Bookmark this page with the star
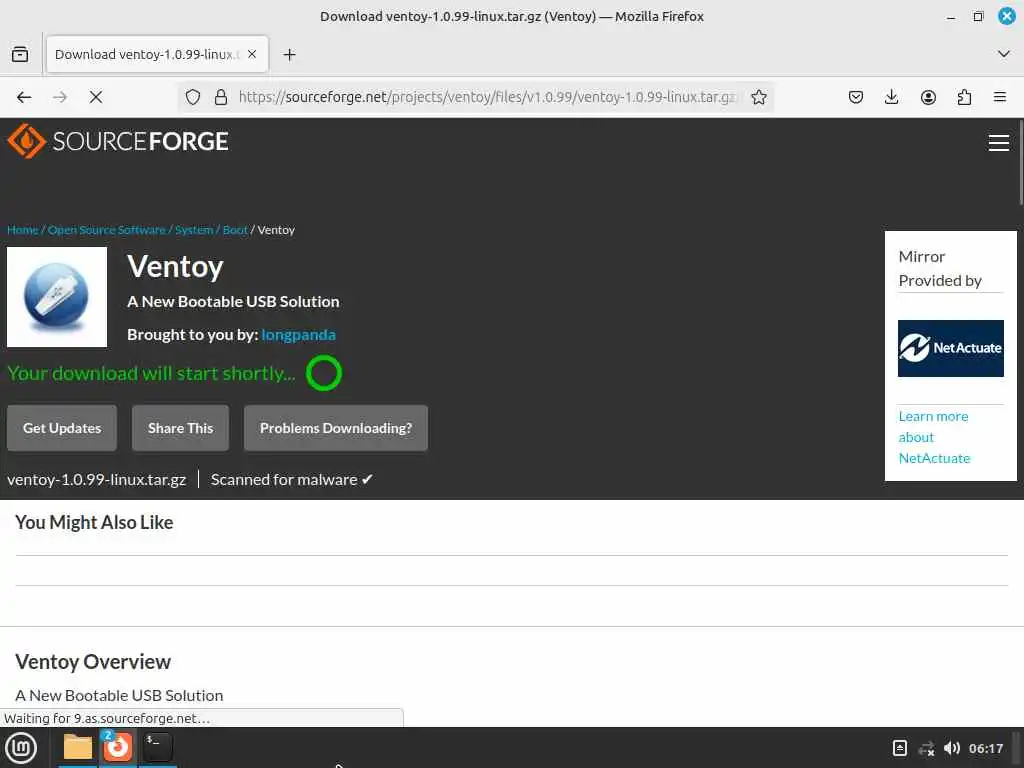 (x=759, y=97)
